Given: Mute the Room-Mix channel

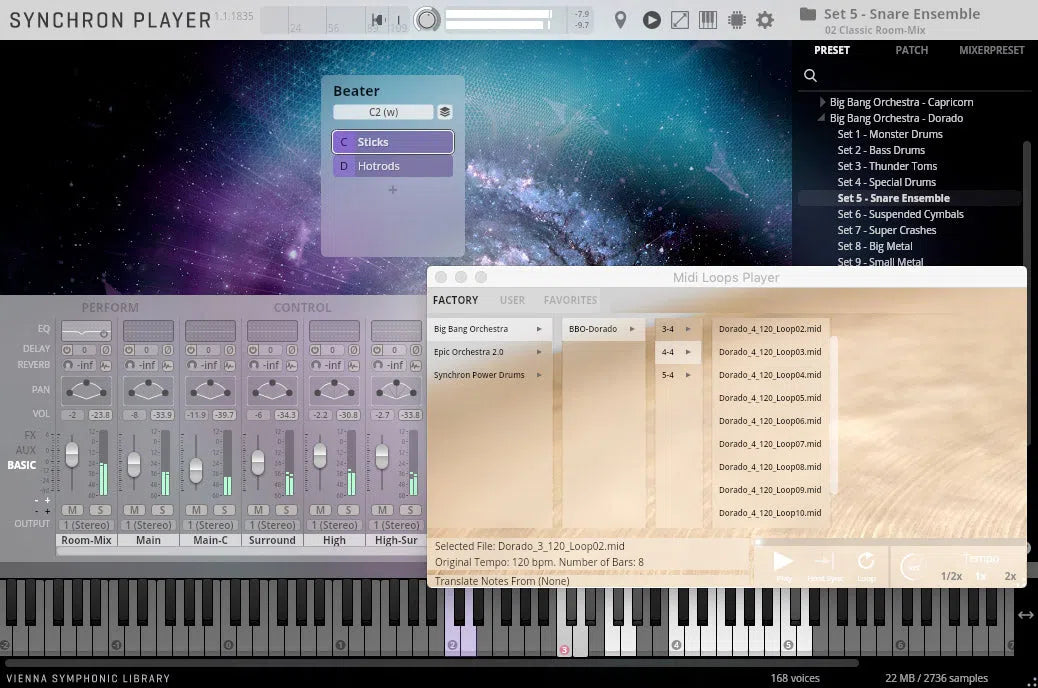Looking at the screenshot, I should pyautogui.click(x=72, y=510).
